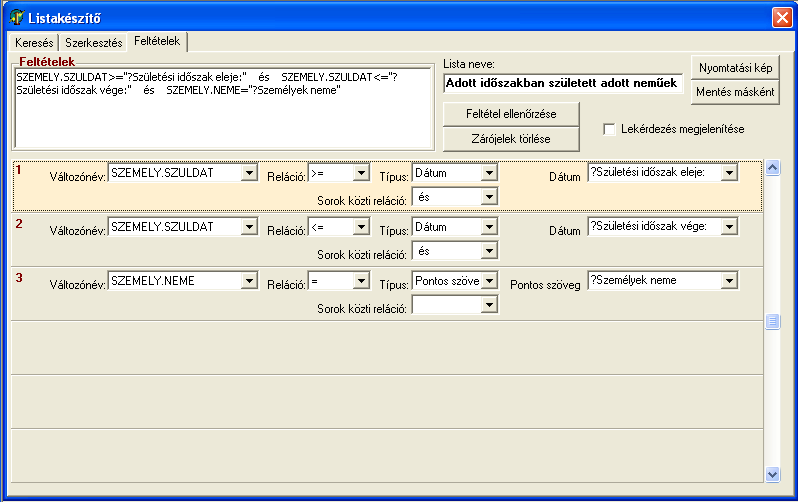Click the Listakészítő title bar app icon
This screenshot has width=798, height=502.
pyautogui.click(x=16, y=18)
